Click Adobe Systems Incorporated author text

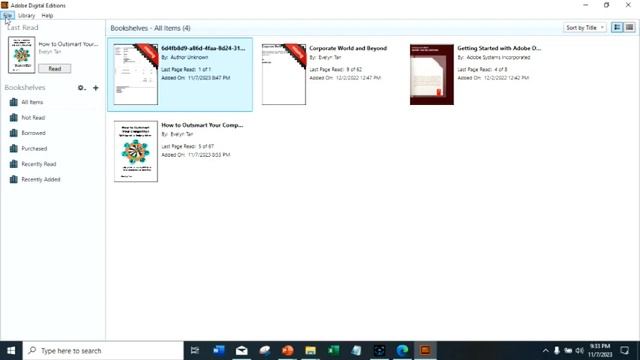(498, 58)
